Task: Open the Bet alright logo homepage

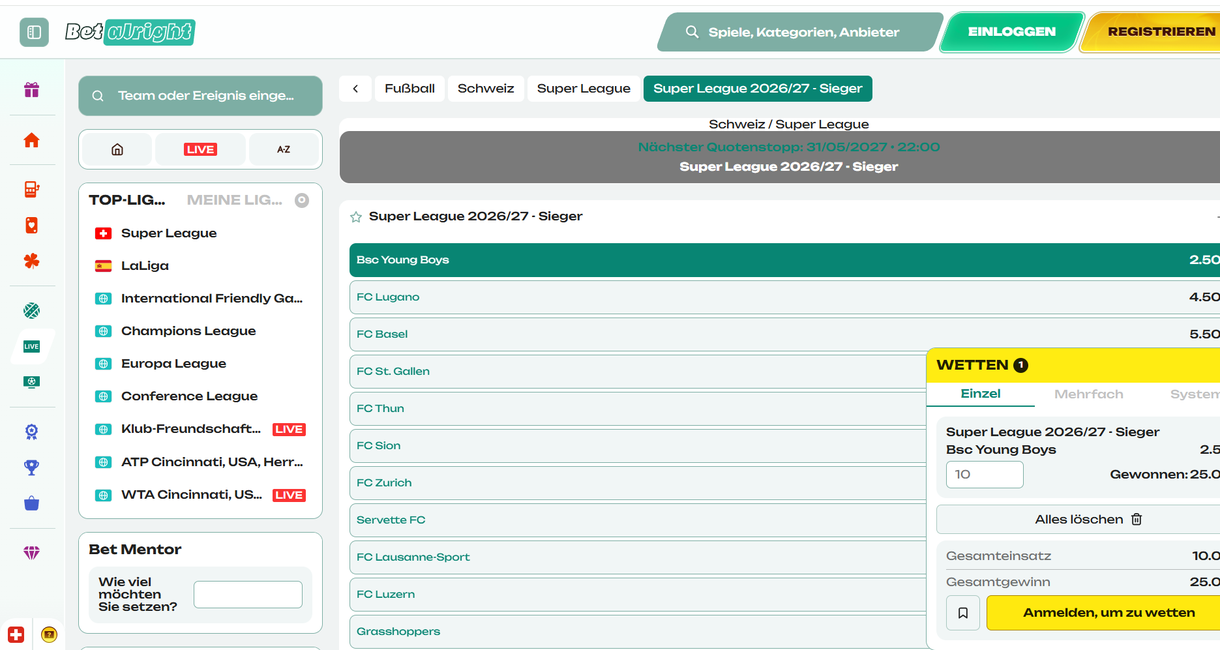Action: [x=129, y=32]
